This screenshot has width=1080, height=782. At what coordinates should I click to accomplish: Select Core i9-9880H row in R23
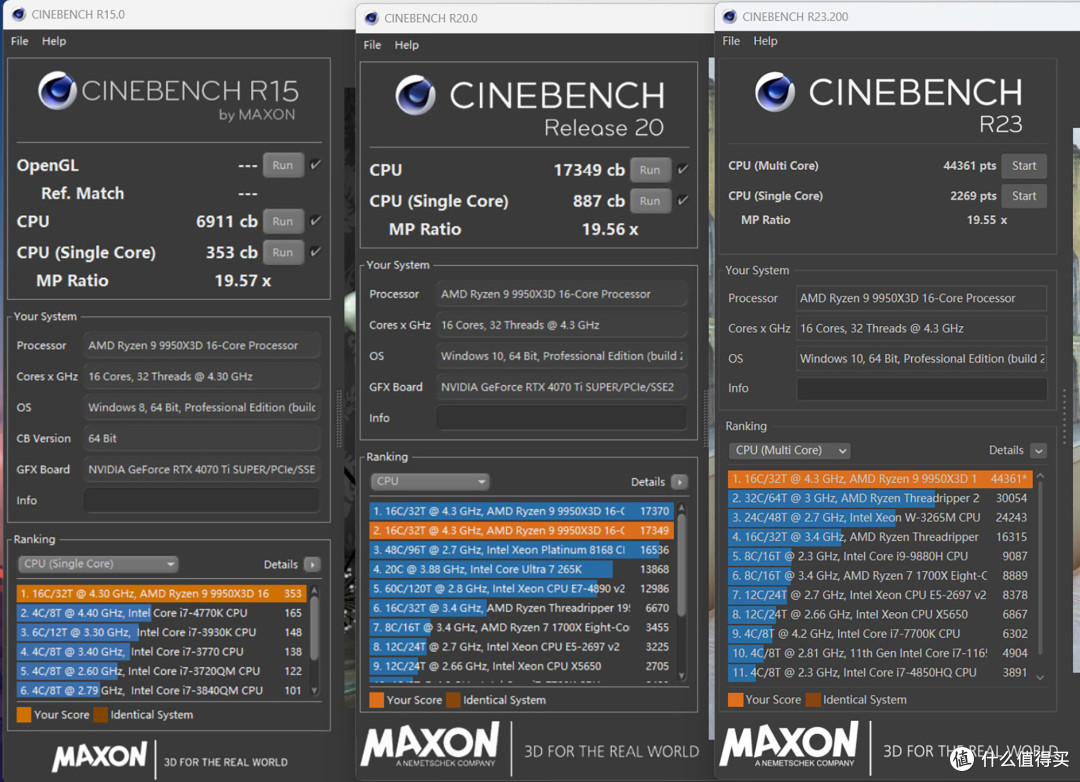click(x=880, y=555)
